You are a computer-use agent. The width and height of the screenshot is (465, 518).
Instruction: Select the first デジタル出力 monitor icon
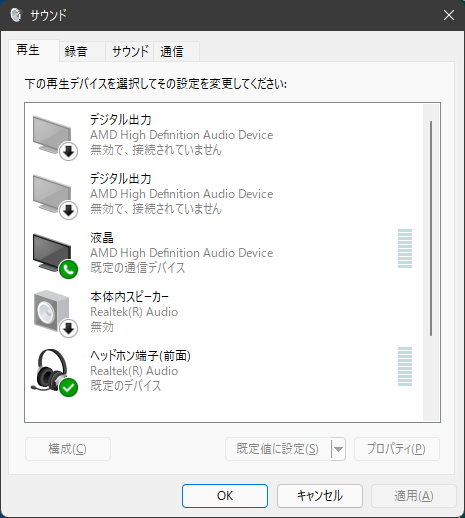tap(55, 137)
